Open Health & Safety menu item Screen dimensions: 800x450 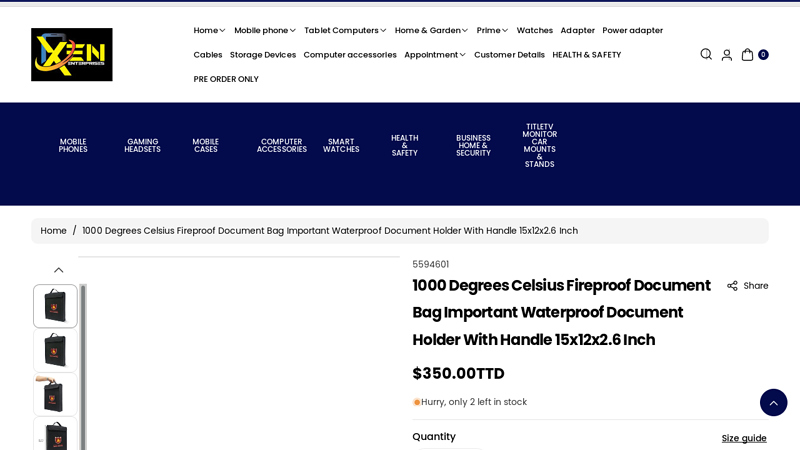(x=586, y=55)
